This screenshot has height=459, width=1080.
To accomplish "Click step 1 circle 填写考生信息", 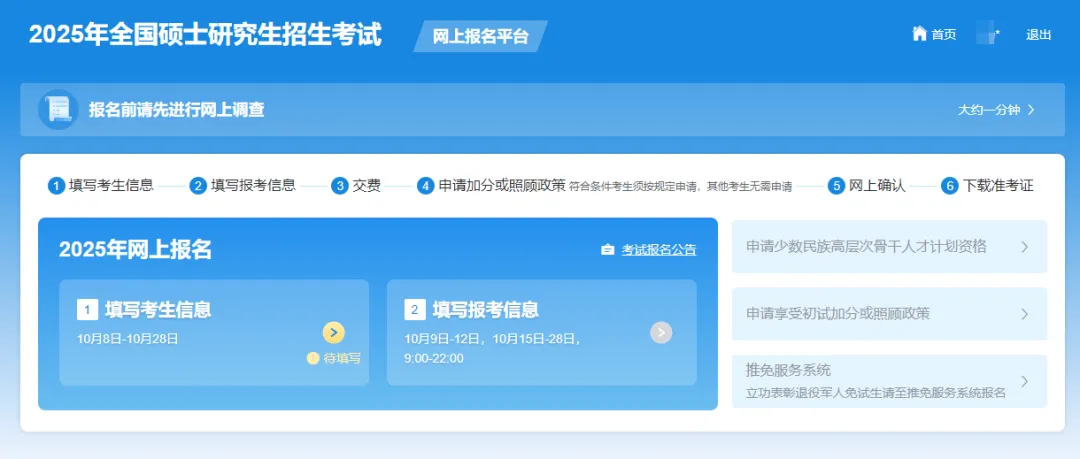I will tap(56, 186).
